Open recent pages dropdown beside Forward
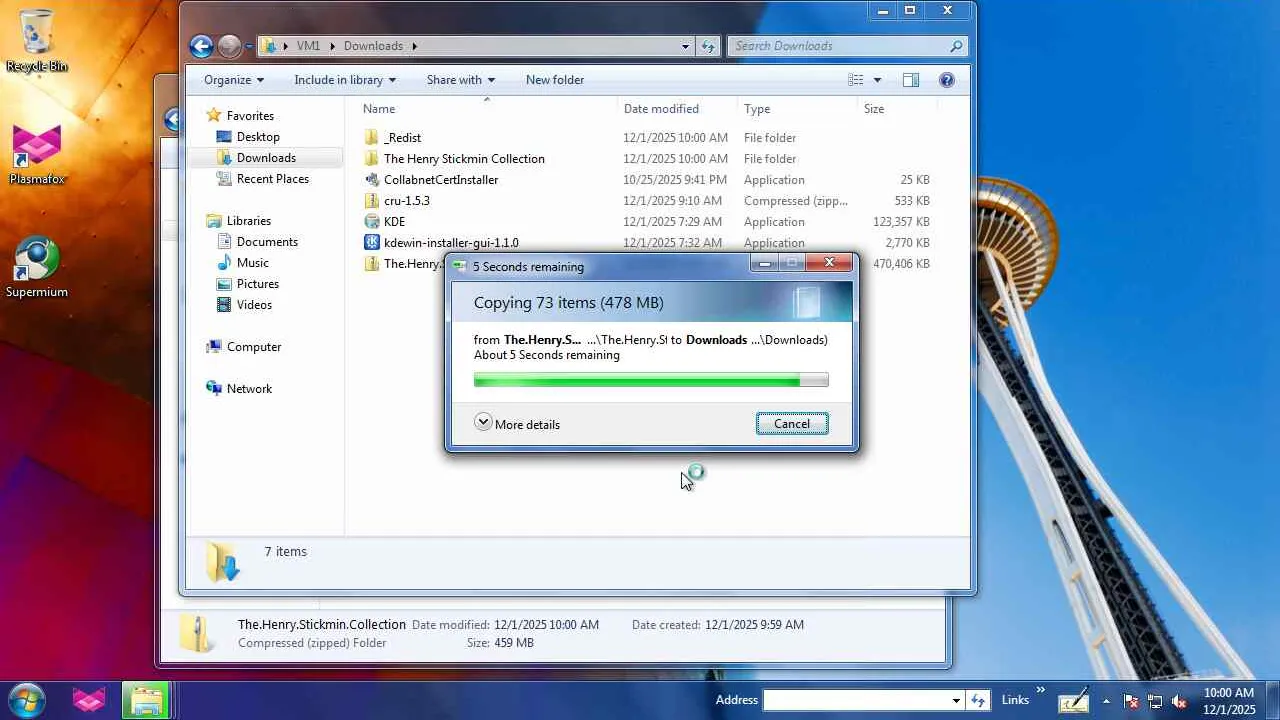Image resolution: width=1280 pixels, height=720 pixels. (249, 46)
